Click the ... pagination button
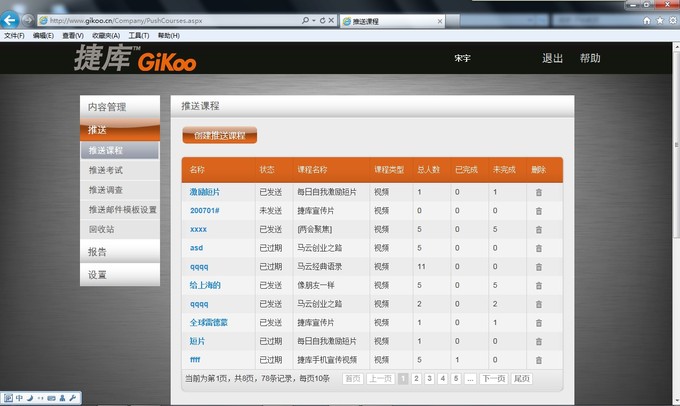 click(470, 379)
